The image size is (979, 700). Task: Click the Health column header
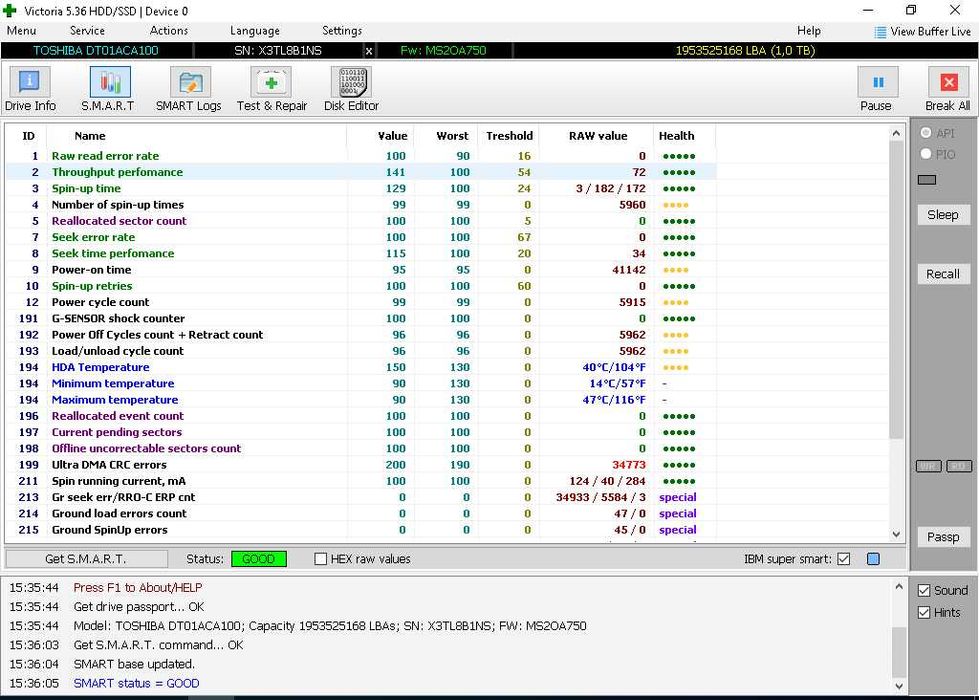(676, 136)
